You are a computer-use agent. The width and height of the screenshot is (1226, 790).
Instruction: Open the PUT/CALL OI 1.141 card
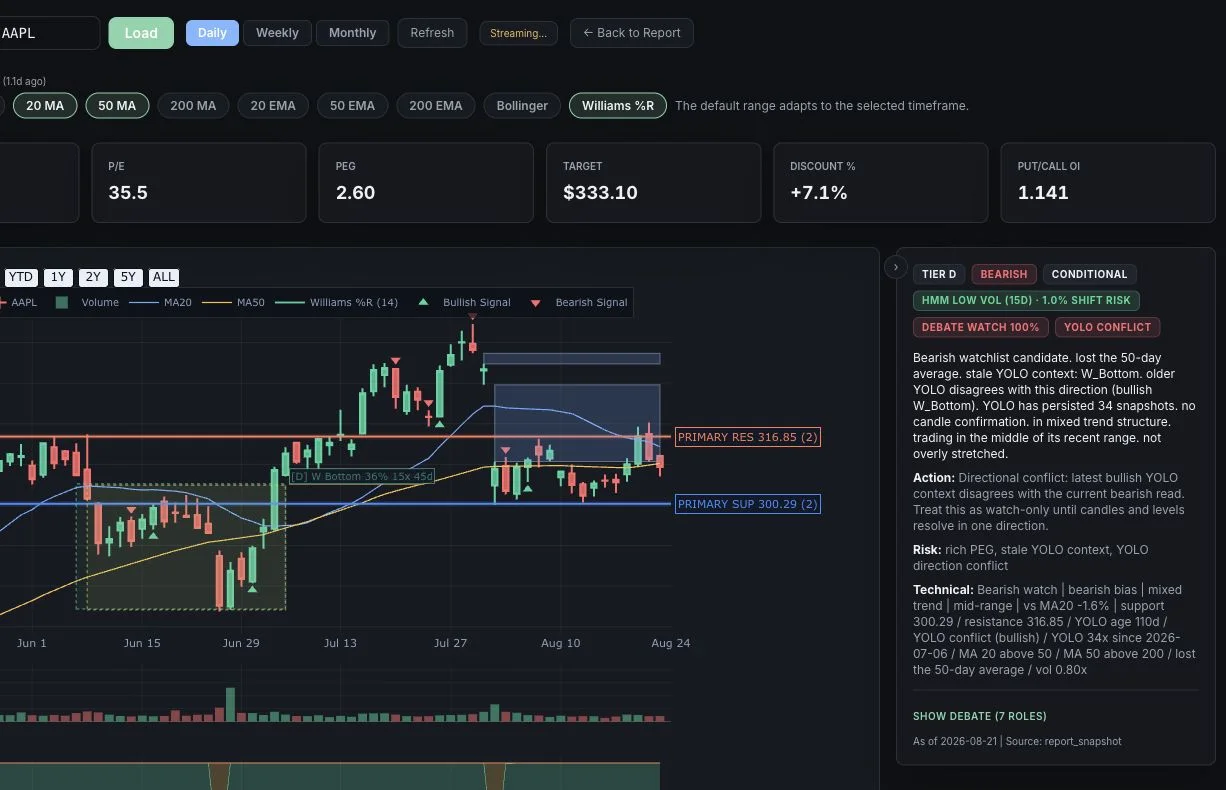click(x=1108, y=182)
